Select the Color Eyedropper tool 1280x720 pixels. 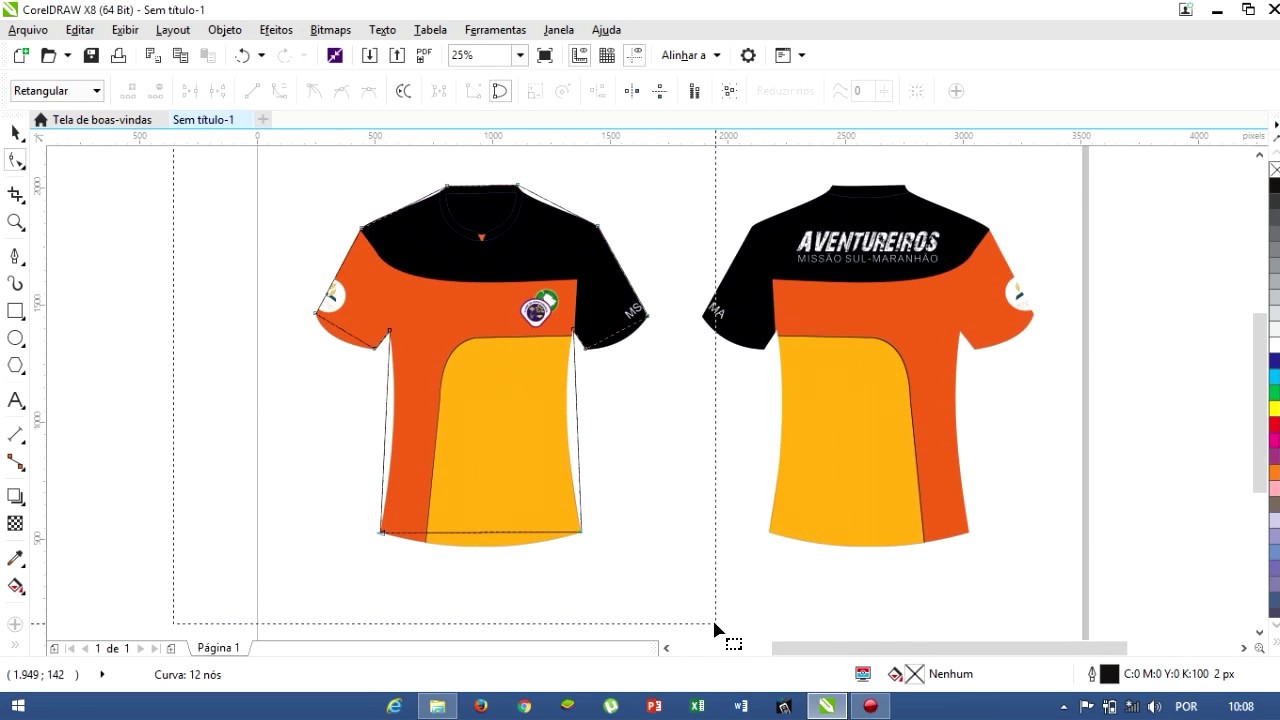[x=15, y=558]
